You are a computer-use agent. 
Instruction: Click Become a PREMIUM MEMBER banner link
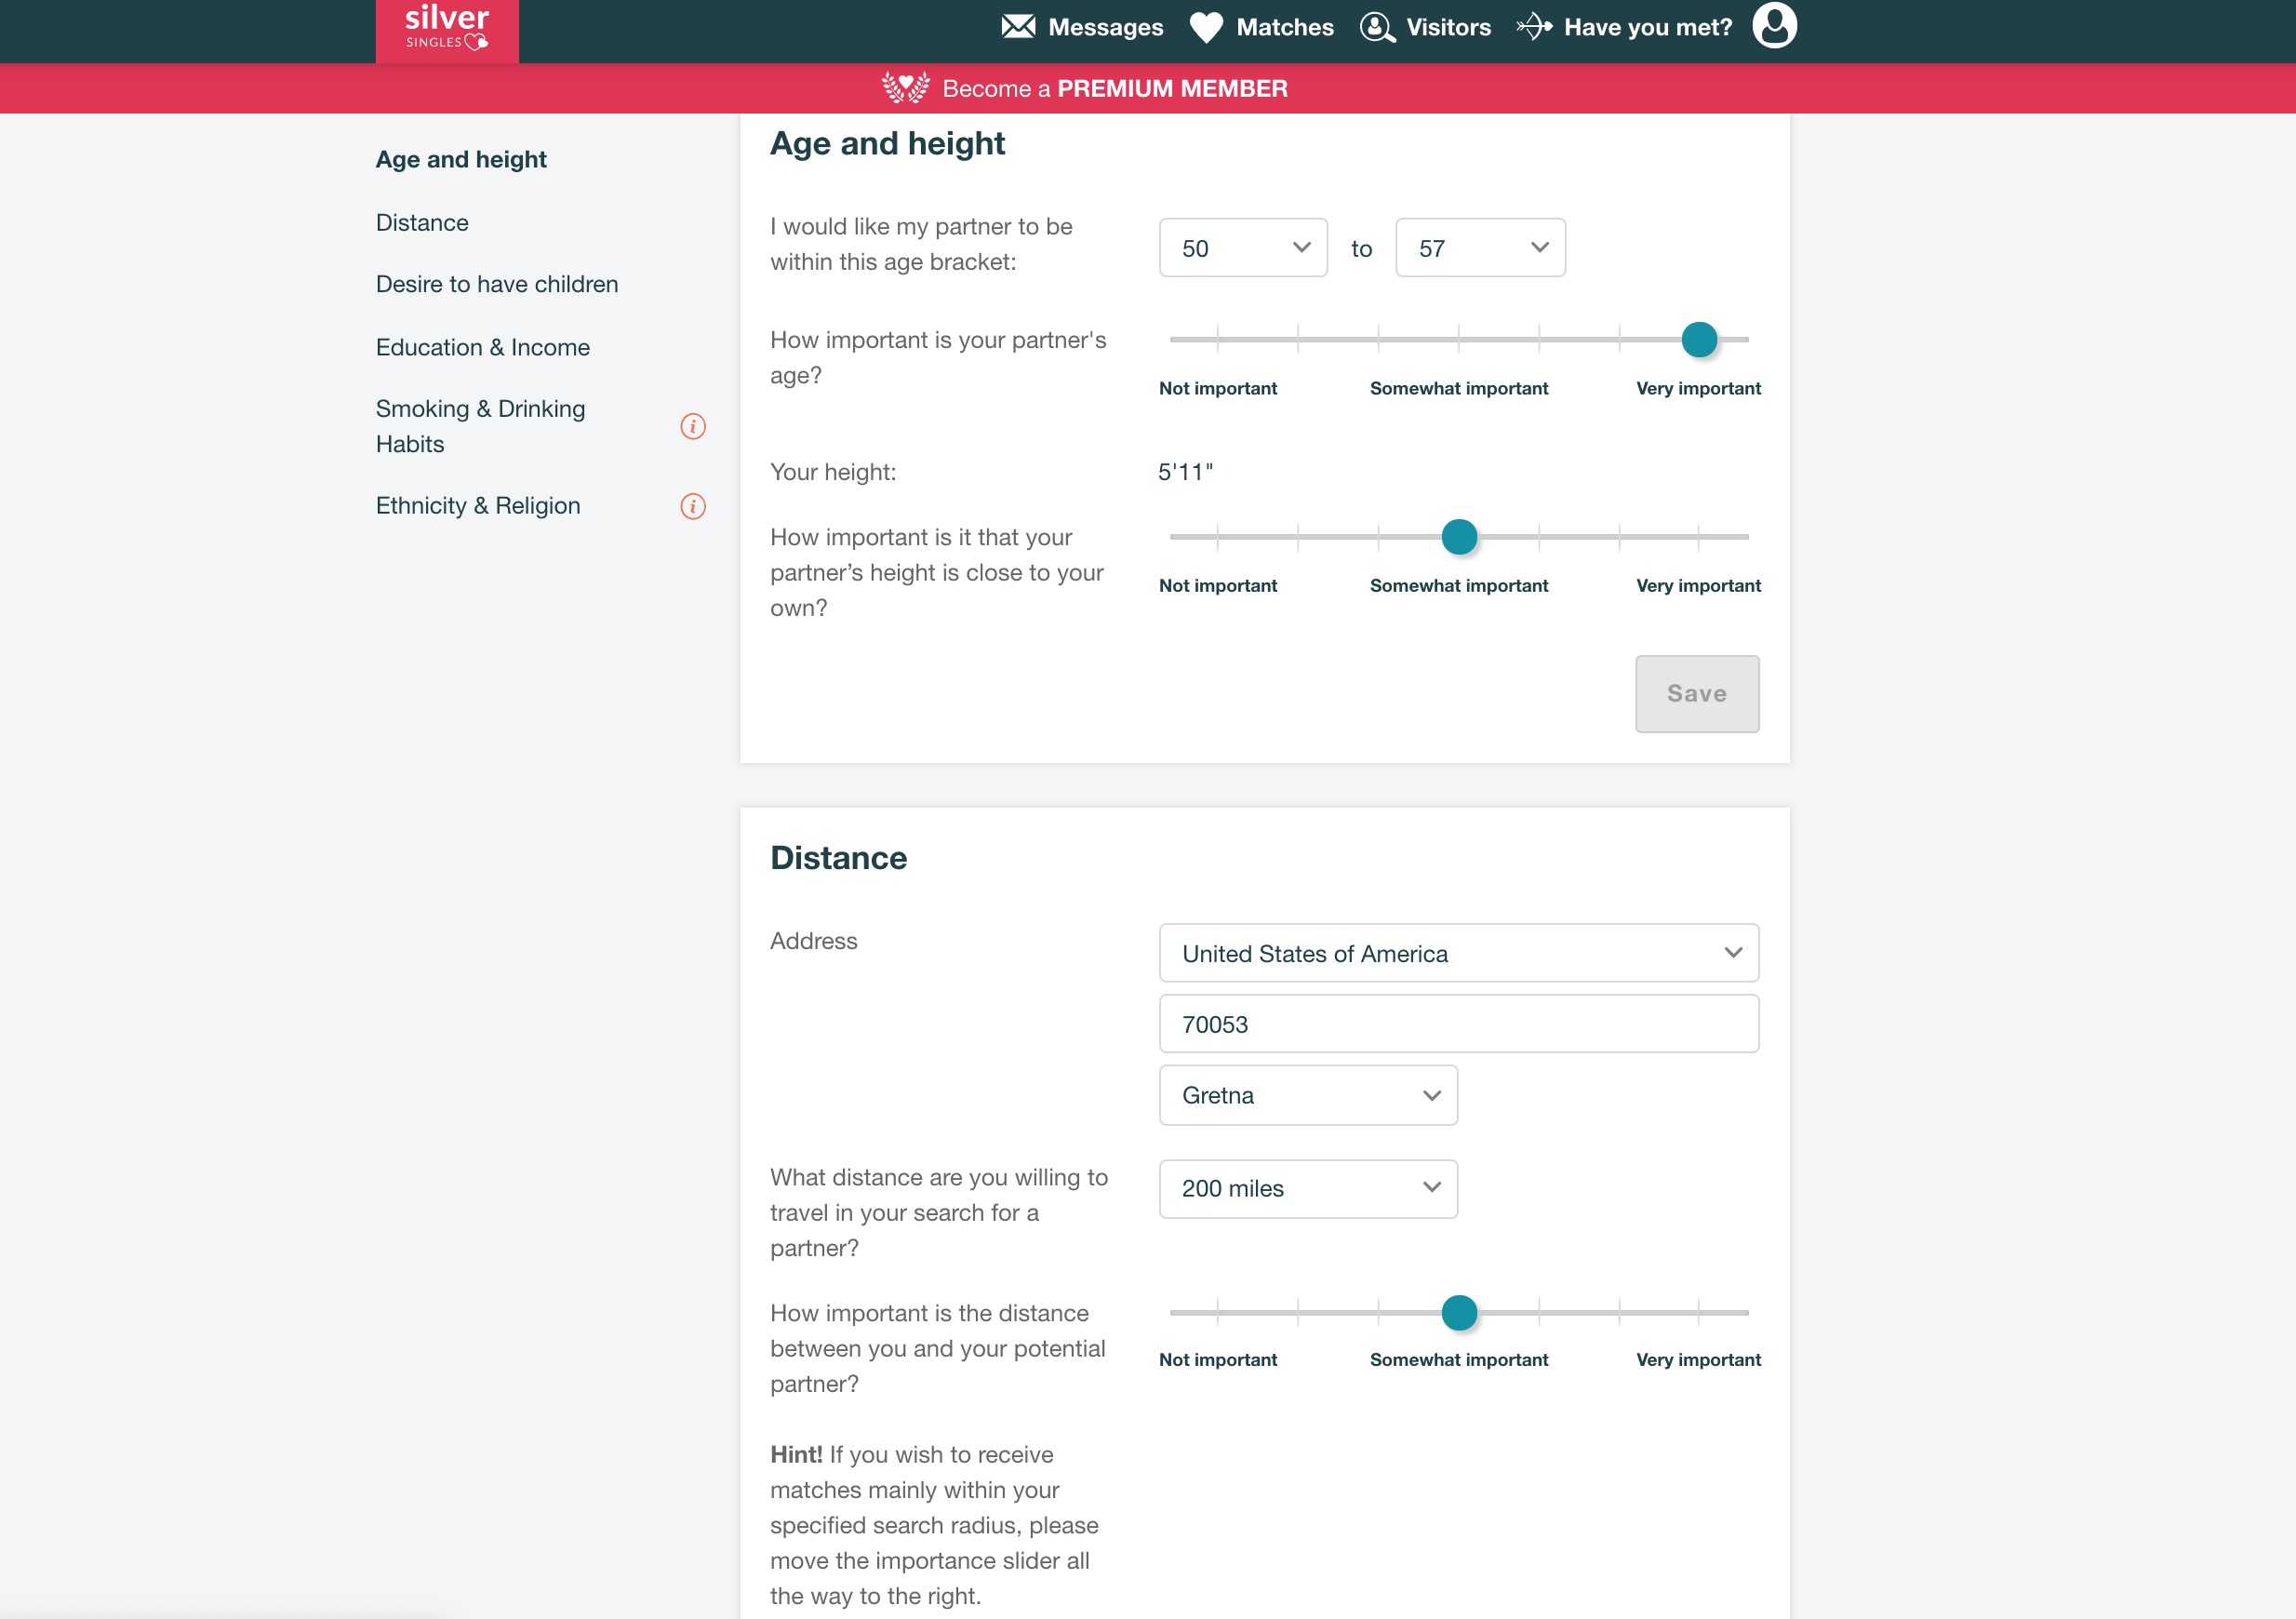1114,88
